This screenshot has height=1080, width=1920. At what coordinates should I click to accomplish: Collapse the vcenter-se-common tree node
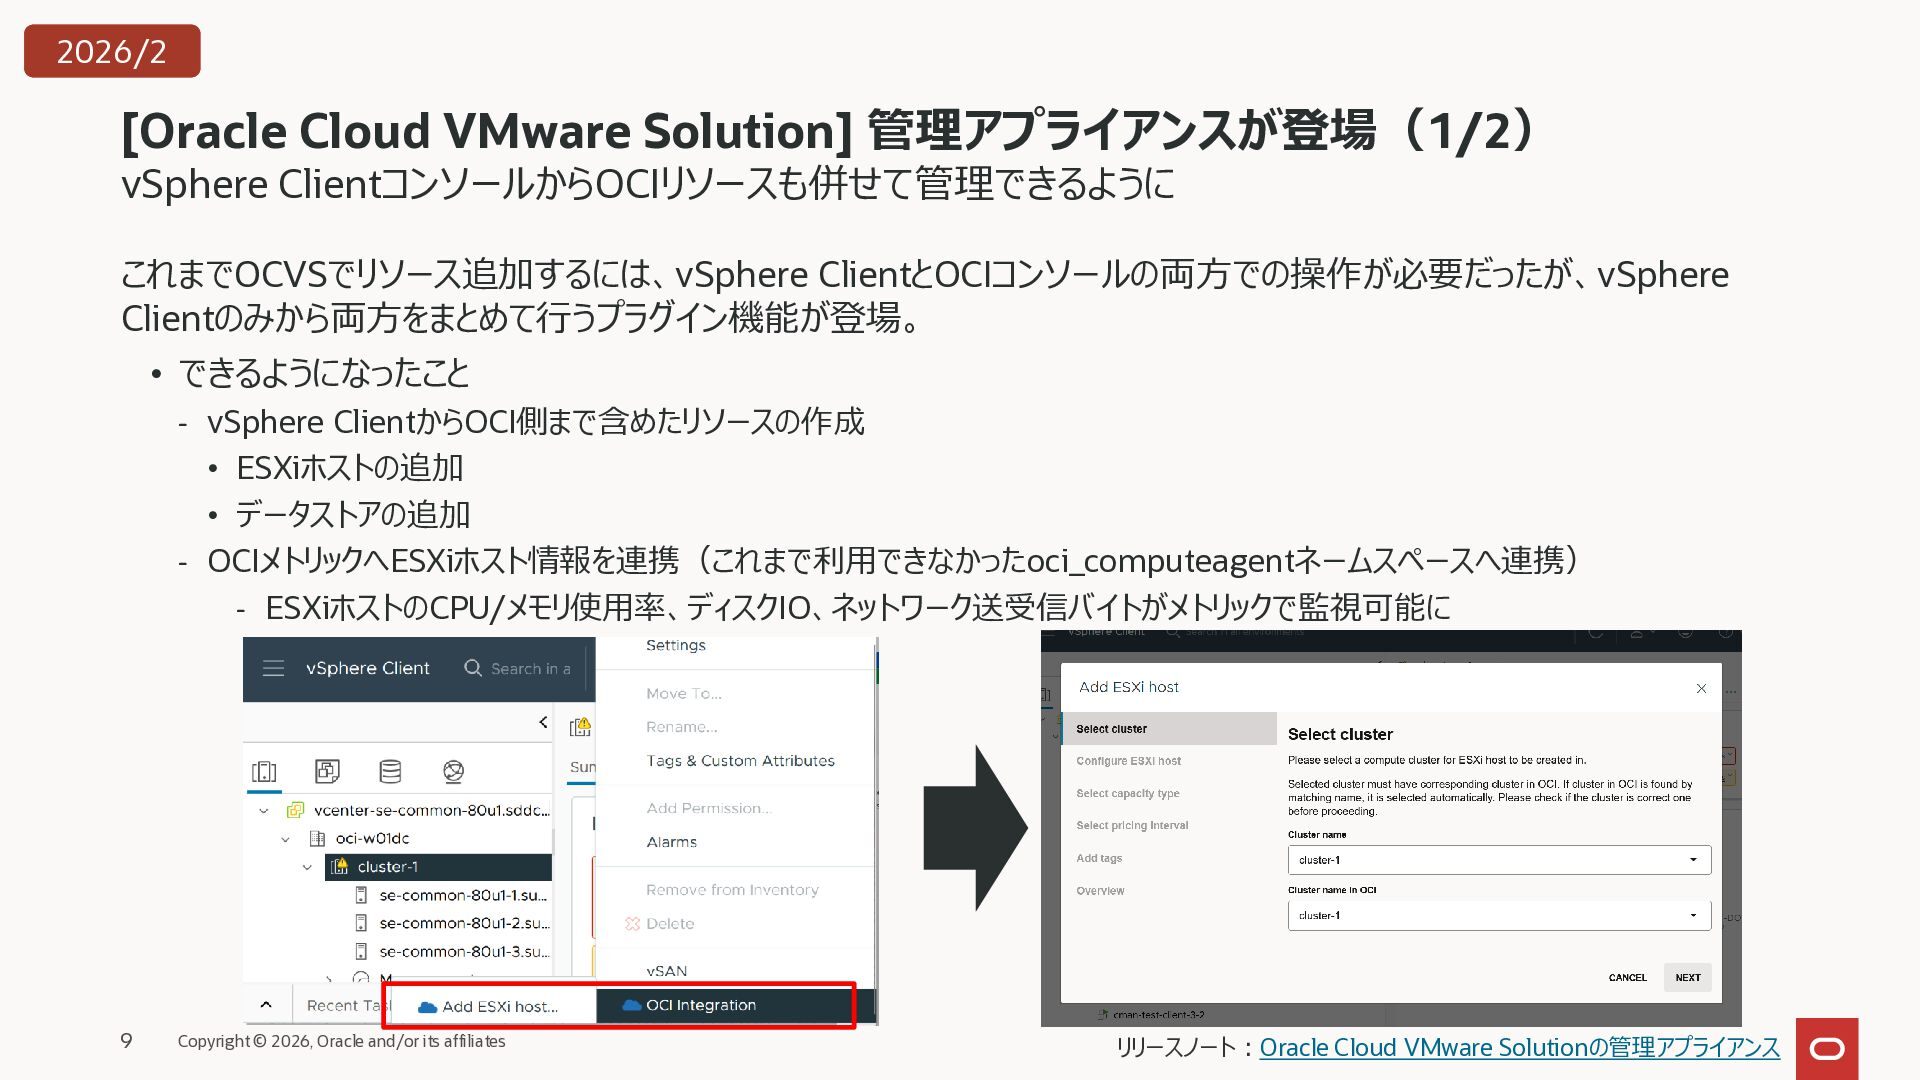264,811
